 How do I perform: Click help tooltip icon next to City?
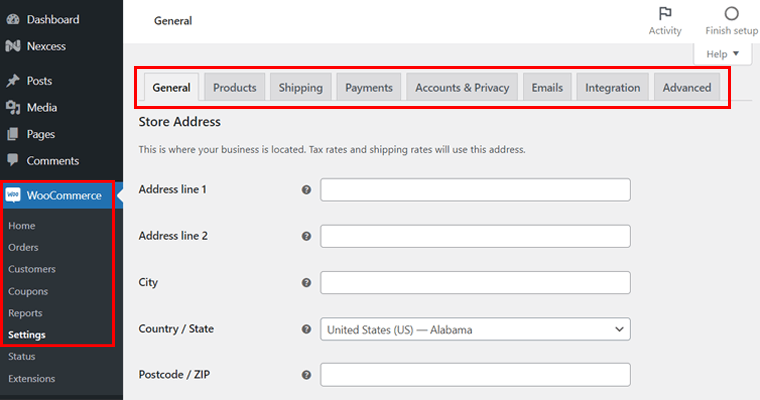(x=306, y=282)
